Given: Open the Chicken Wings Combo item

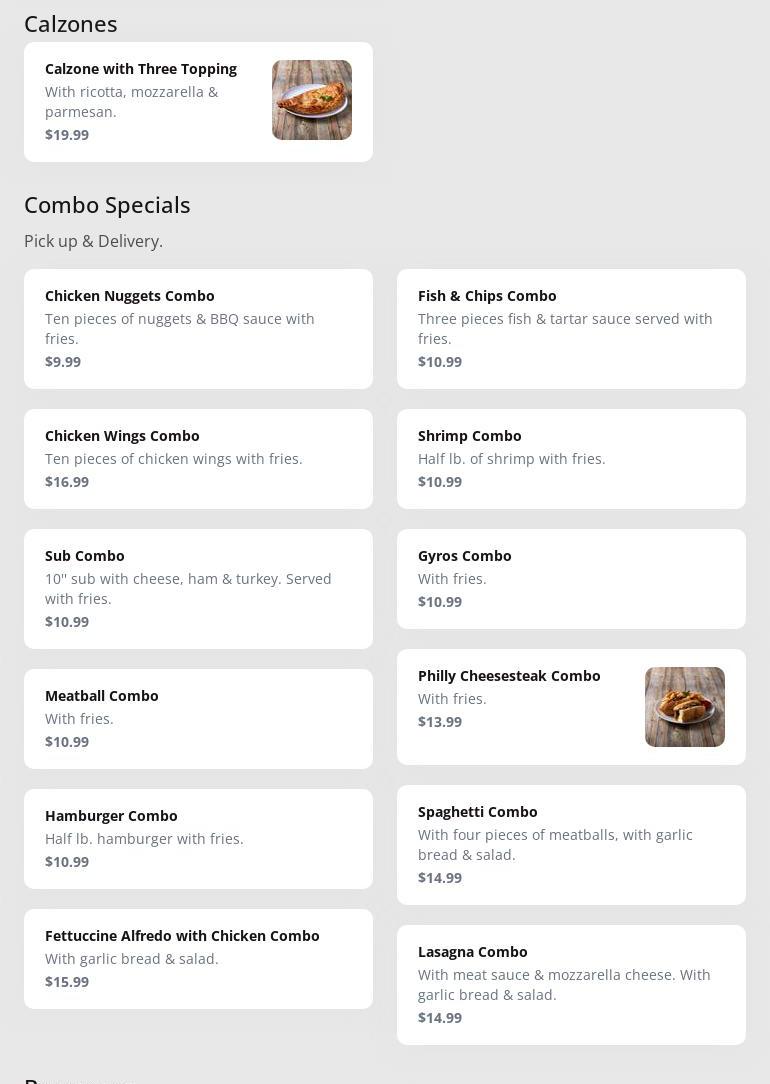Looking at the screenshot, I should click(198, 459).
